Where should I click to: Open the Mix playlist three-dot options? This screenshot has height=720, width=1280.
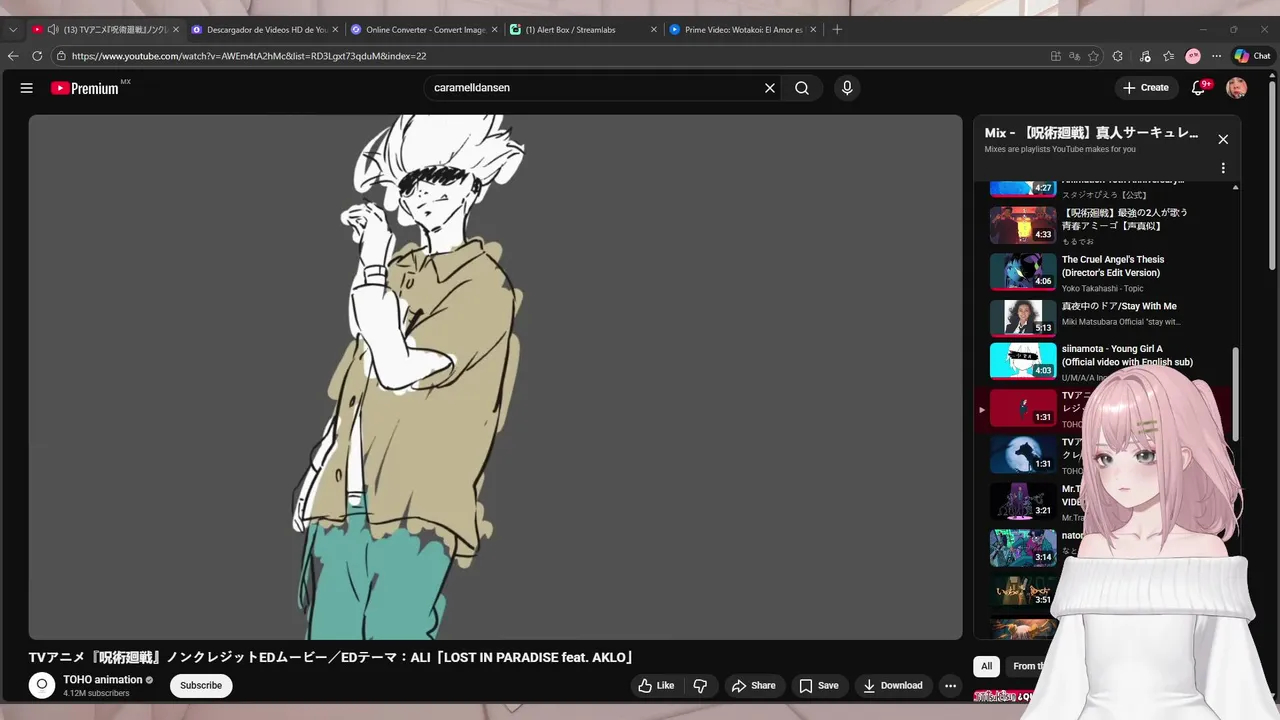[1223, 168]
